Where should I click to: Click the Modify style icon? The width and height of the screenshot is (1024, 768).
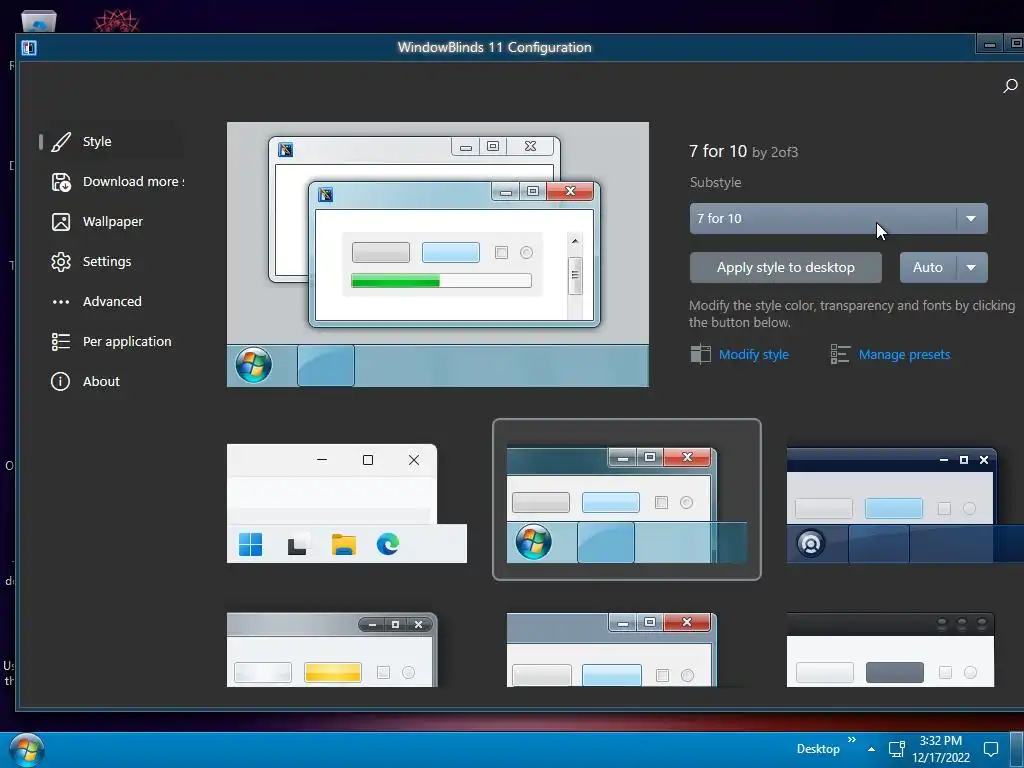coord(700,354)
